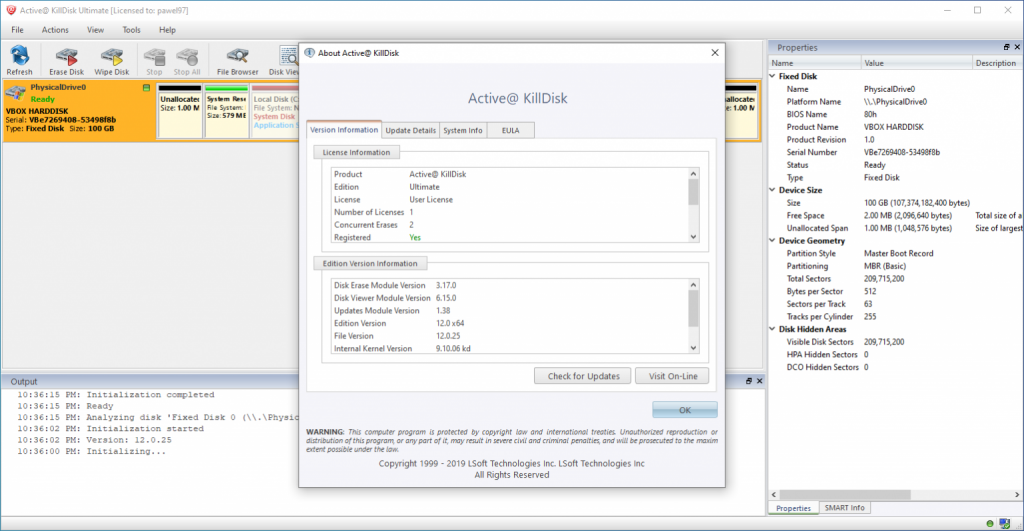Undock the Output panel
Screen dimensions: 1024x531
point(749,381)
